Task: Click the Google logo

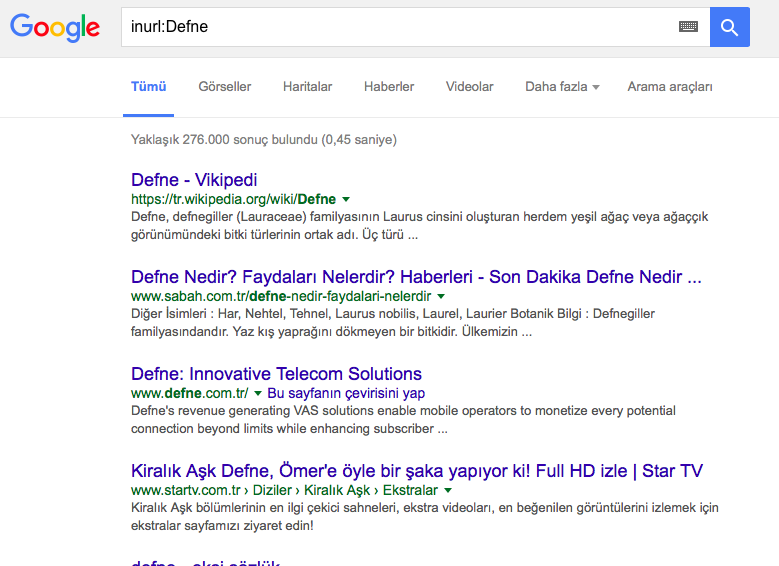Action: pos(55,27)
